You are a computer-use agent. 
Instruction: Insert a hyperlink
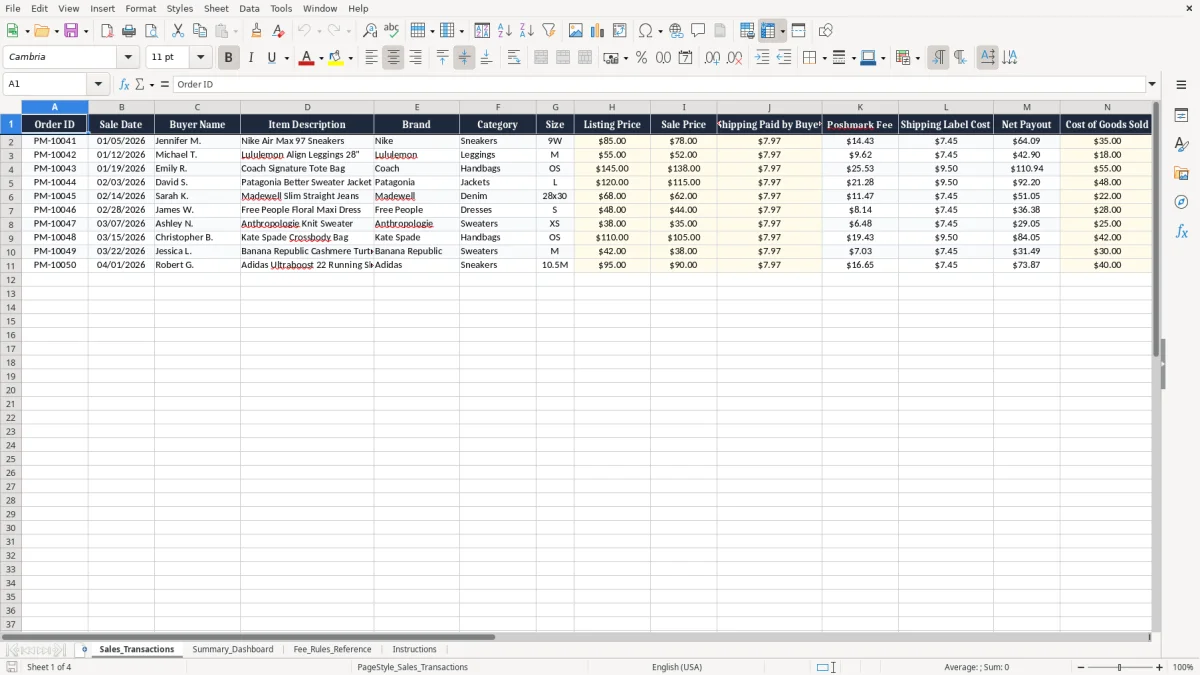676,31
